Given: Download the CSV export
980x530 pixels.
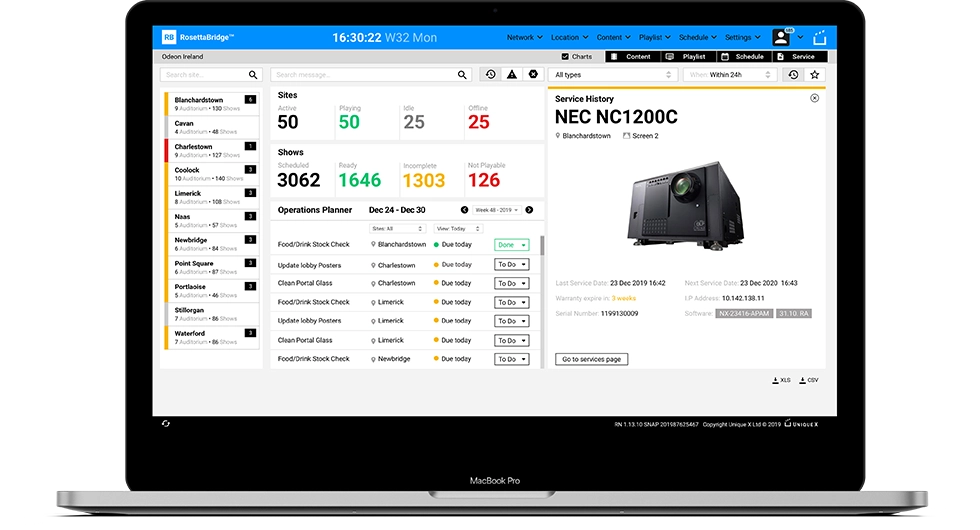Looking at the screenshot, I should point(809,380).
